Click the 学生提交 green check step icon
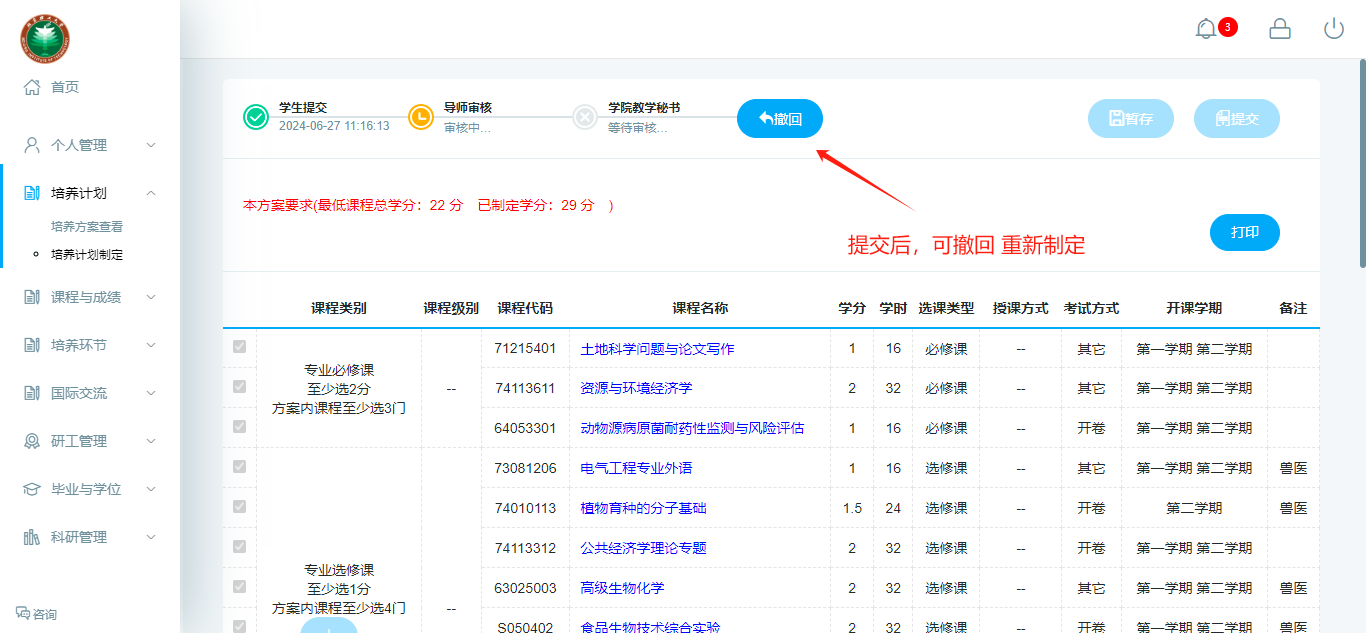 coord(256,117)
